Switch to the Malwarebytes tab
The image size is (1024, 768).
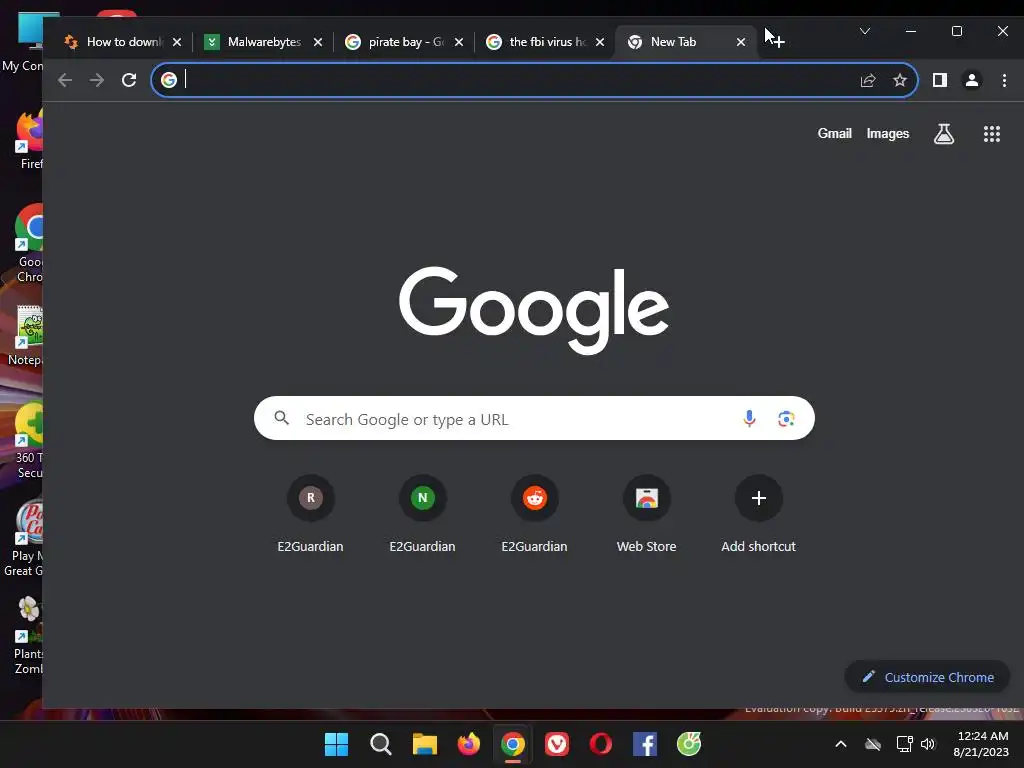point(264,42)
